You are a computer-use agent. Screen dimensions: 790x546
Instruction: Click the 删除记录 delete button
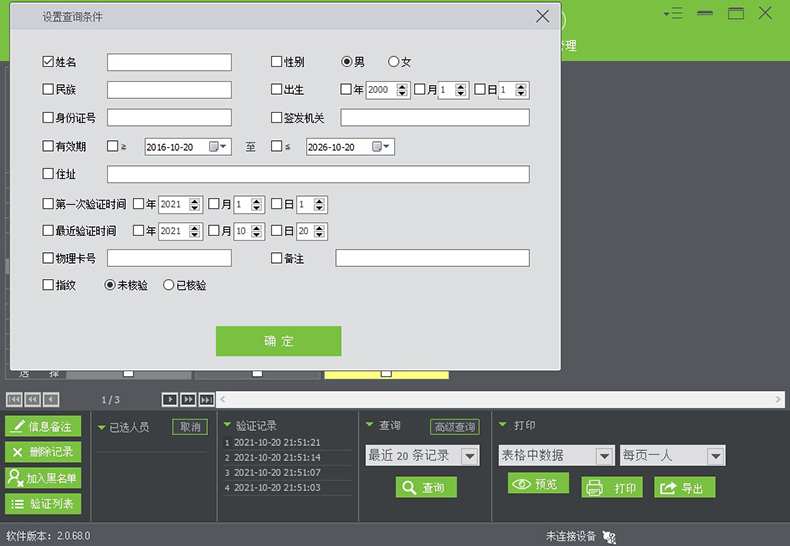(x=44, y=452)
